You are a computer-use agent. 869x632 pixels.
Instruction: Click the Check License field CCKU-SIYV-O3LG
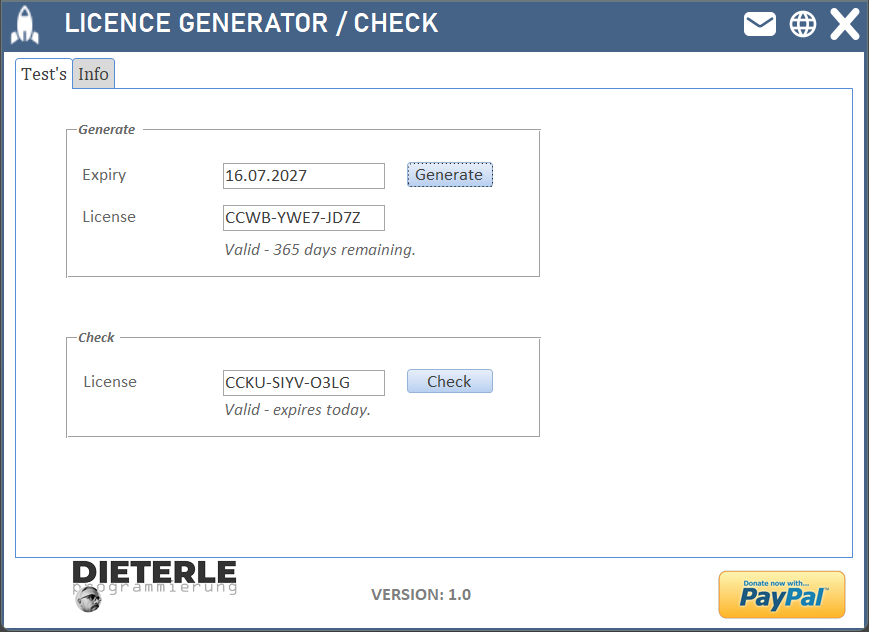pyautogui.click(x=304, y=383)
